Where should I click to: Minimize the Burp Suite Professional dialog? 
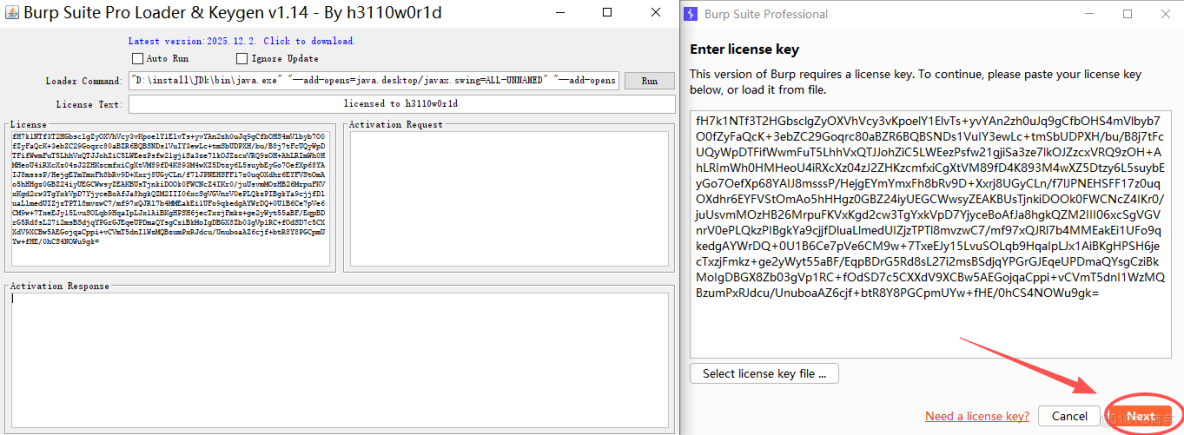[x=1084, y=15]
